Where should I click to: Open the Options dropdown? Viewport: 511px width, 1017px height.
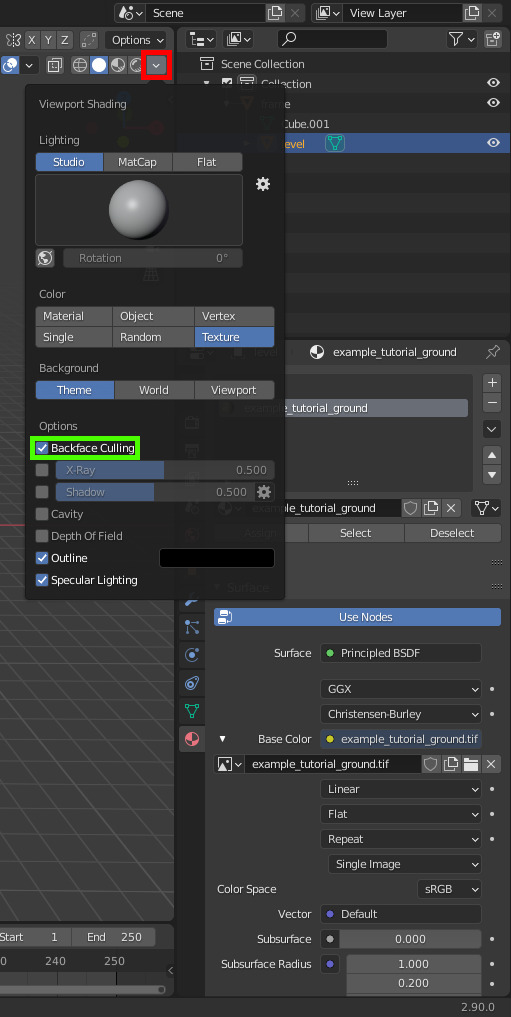(137, 40)
